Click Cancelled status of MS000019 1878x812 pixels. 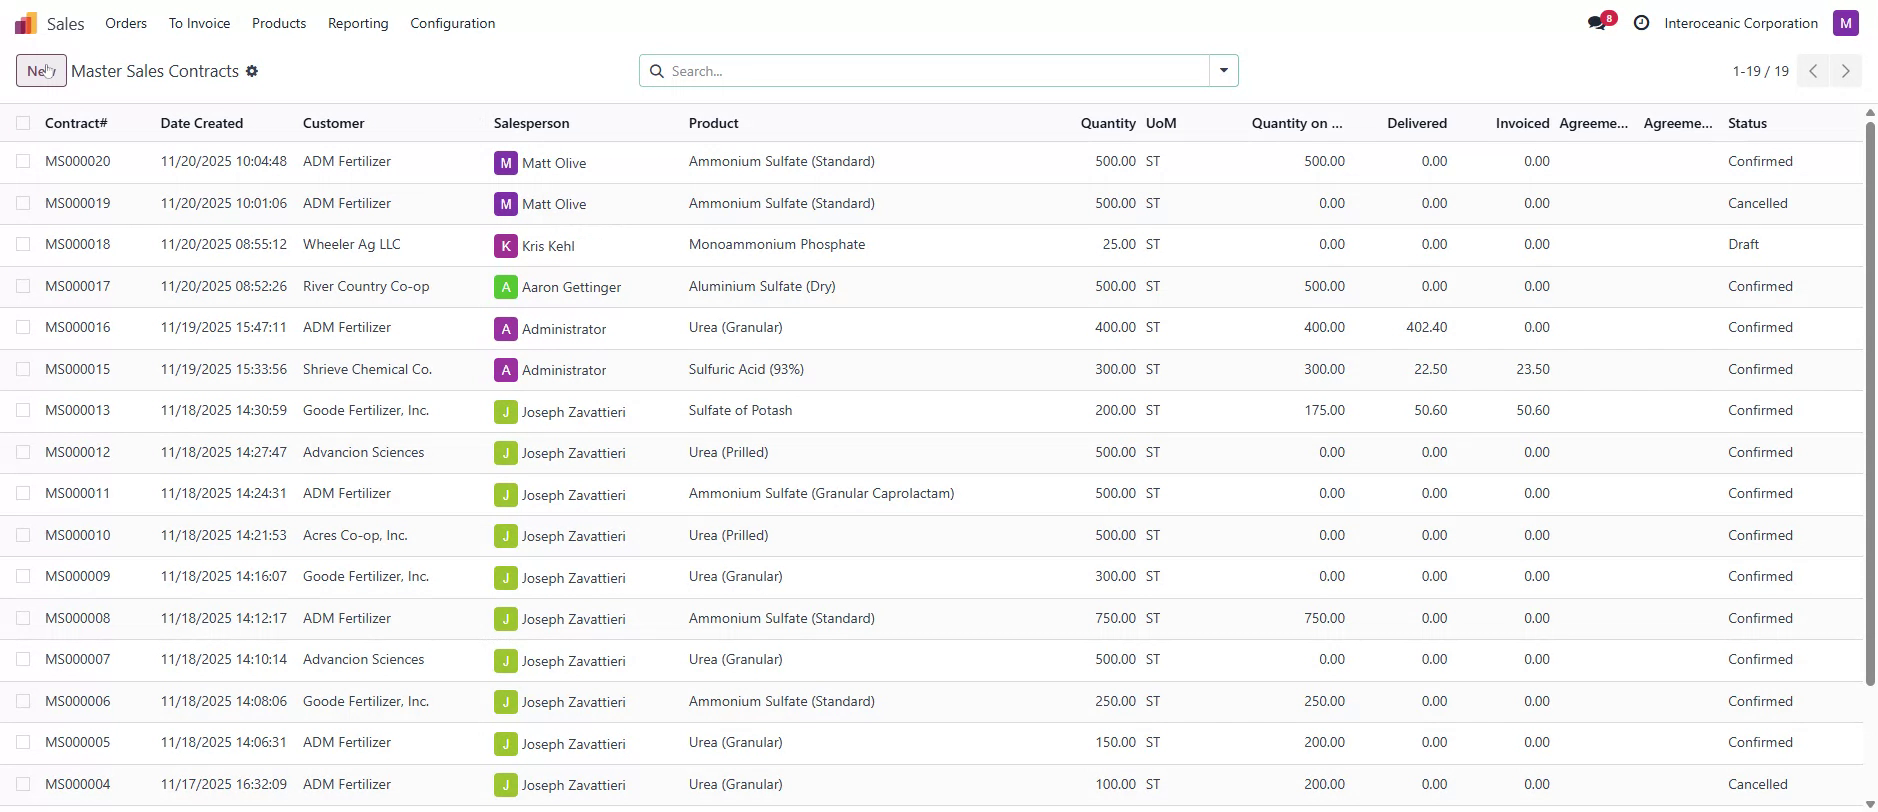1757,203
